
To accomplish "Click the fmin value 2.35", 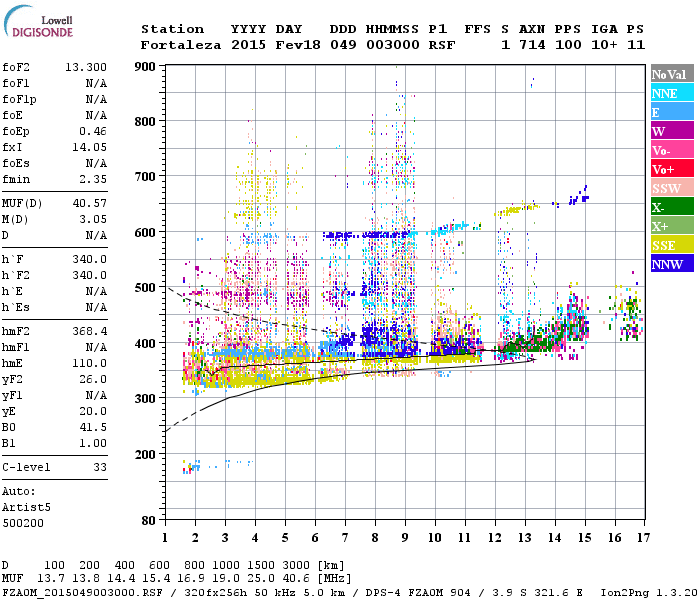I will (x=93, y=179).
